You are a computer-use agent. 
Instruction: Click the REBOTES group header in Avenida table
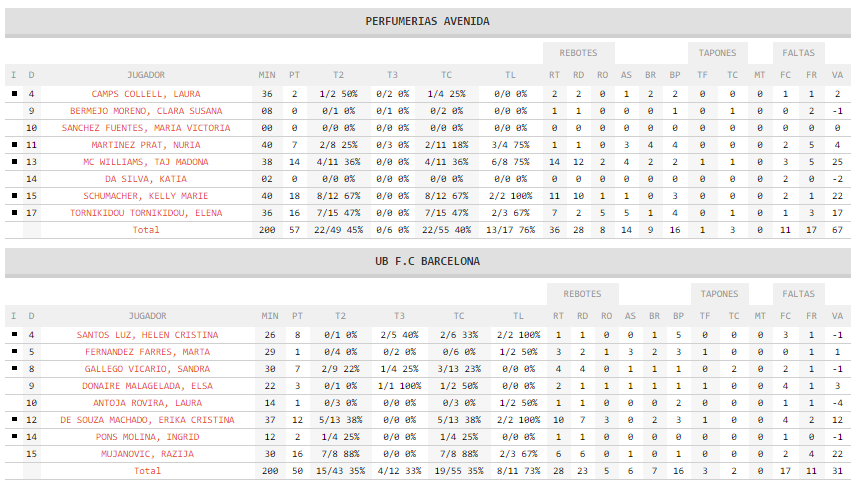point(578,53)
